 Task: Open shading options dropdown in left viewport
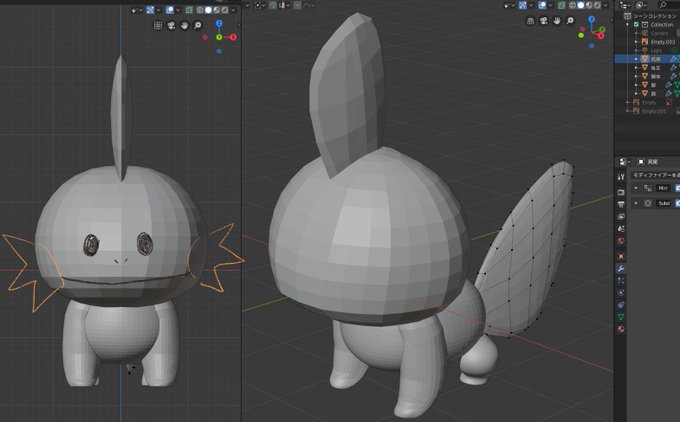coord(233,10)
